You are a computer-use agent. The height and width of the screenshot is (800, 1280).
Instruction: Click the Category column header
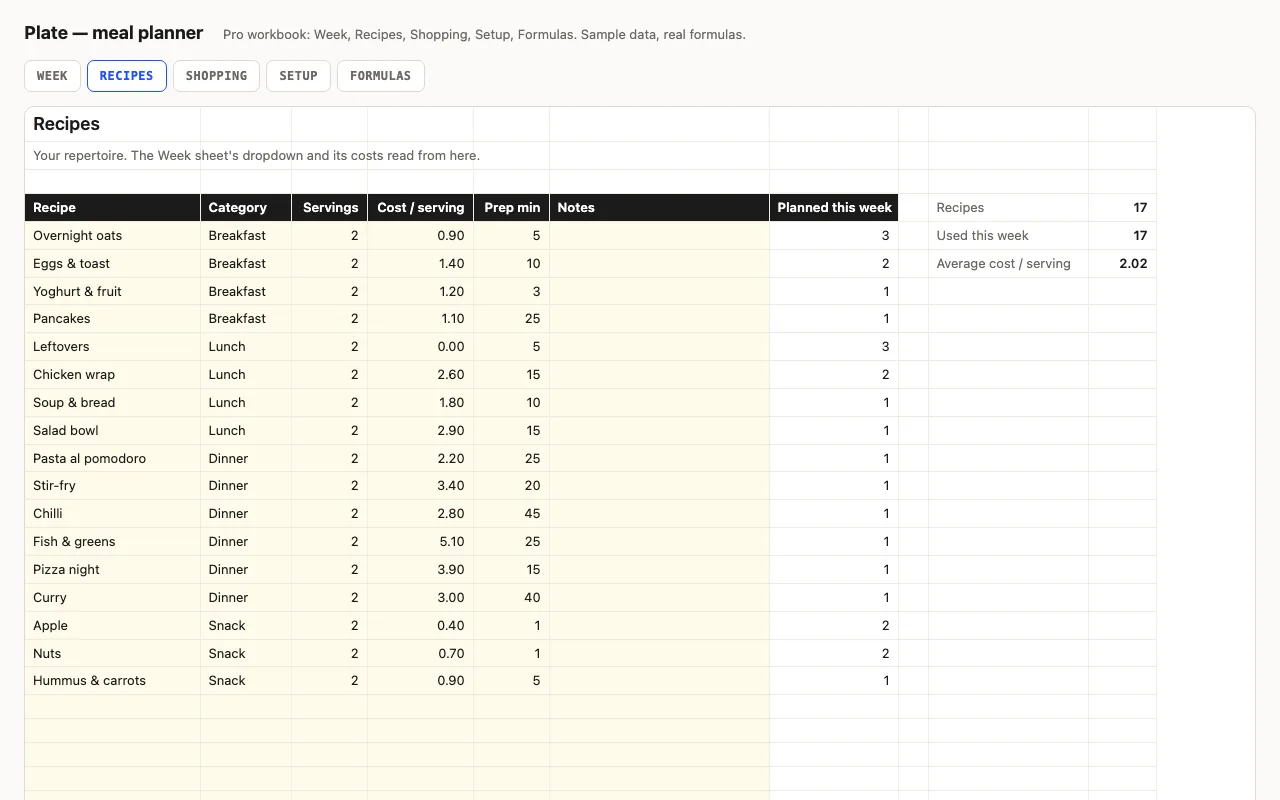[x=246, y=208]
